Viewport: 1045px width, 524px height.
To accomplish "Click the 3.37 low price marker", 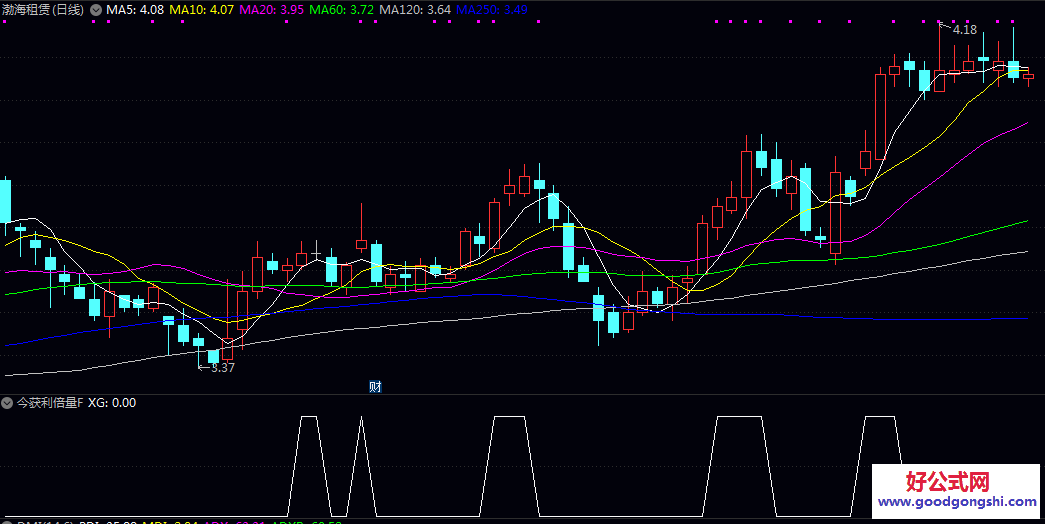I will coord(222,368).
